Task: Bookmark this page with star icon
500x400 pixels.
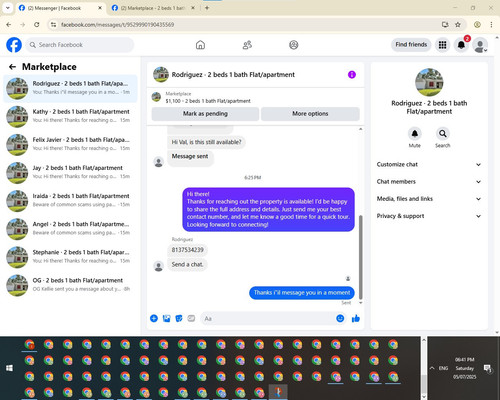Action: (x=458, y=24)
